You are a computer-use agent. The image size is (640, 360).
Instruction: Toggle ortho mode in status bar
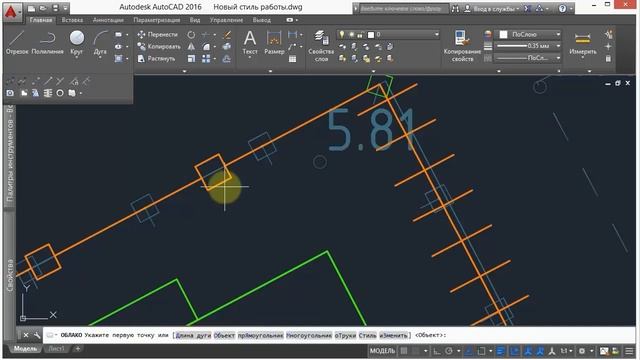click(x=437, y=351)
